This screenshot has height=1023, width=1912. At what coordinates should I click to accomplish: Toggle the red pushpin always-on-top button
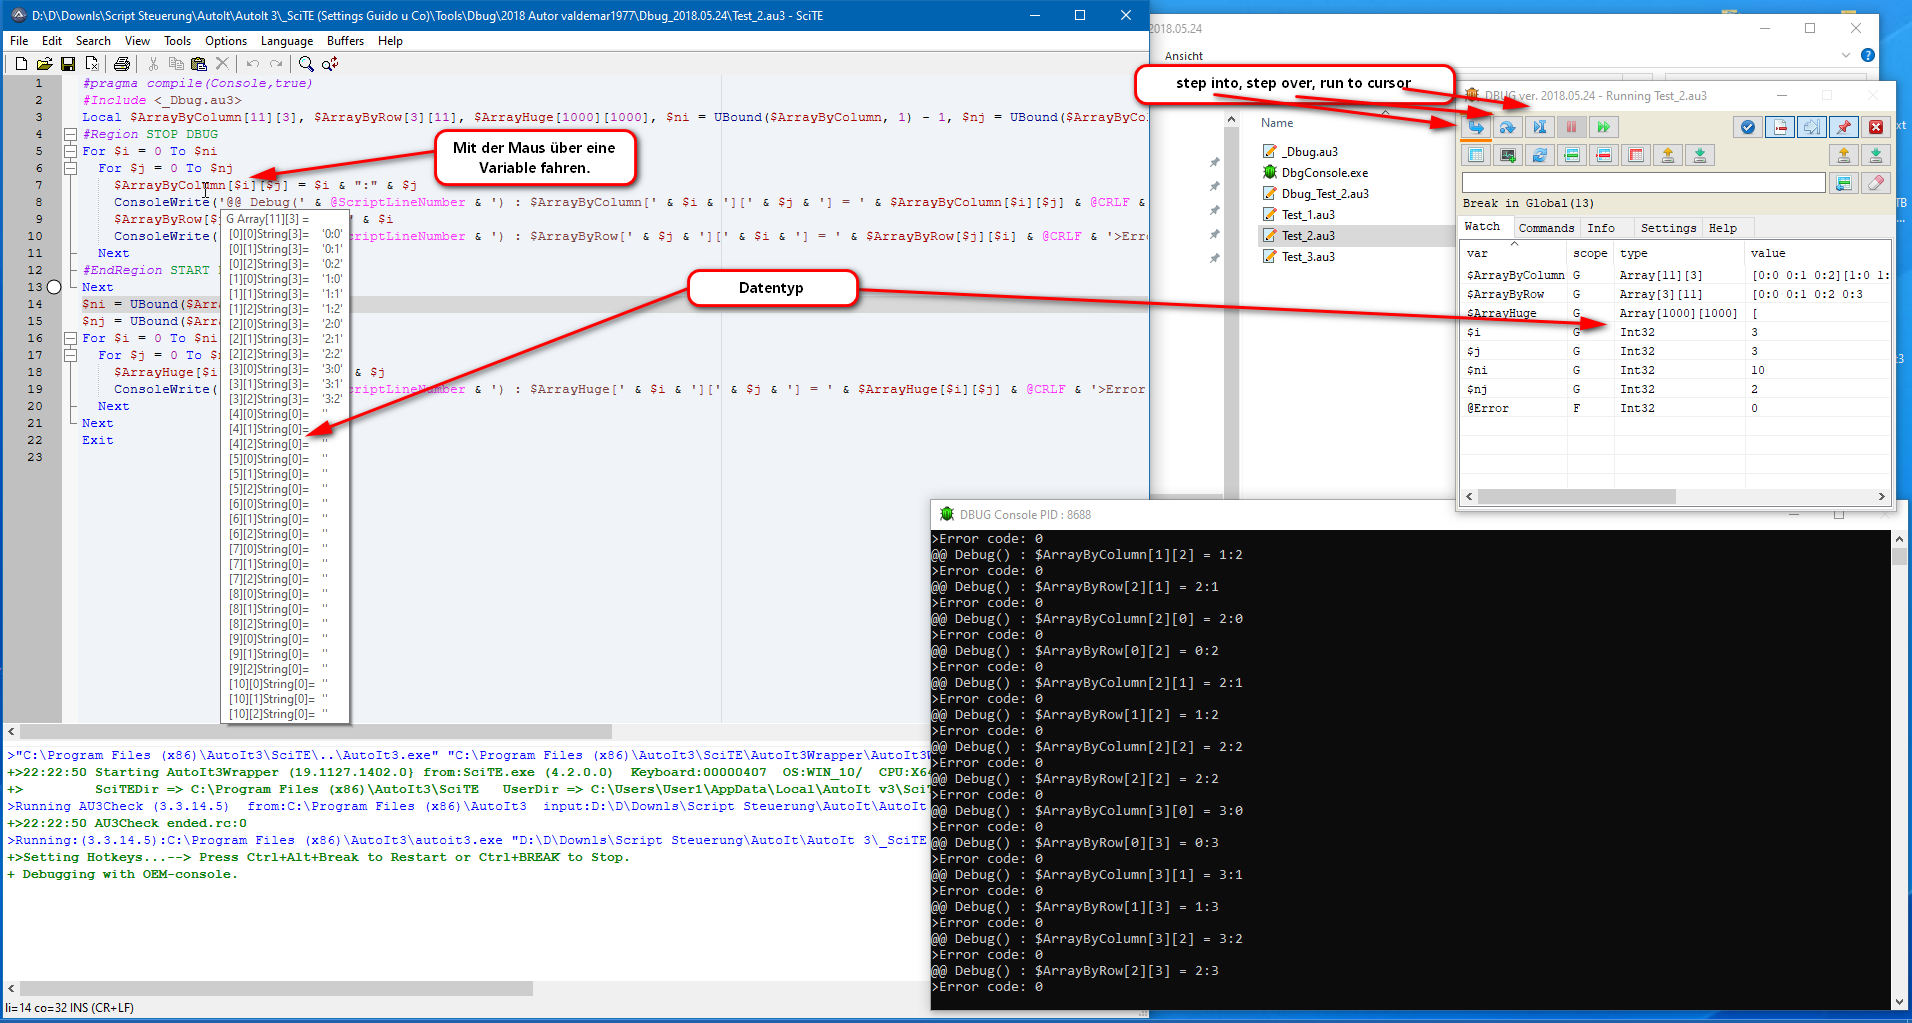point(1844,127)
